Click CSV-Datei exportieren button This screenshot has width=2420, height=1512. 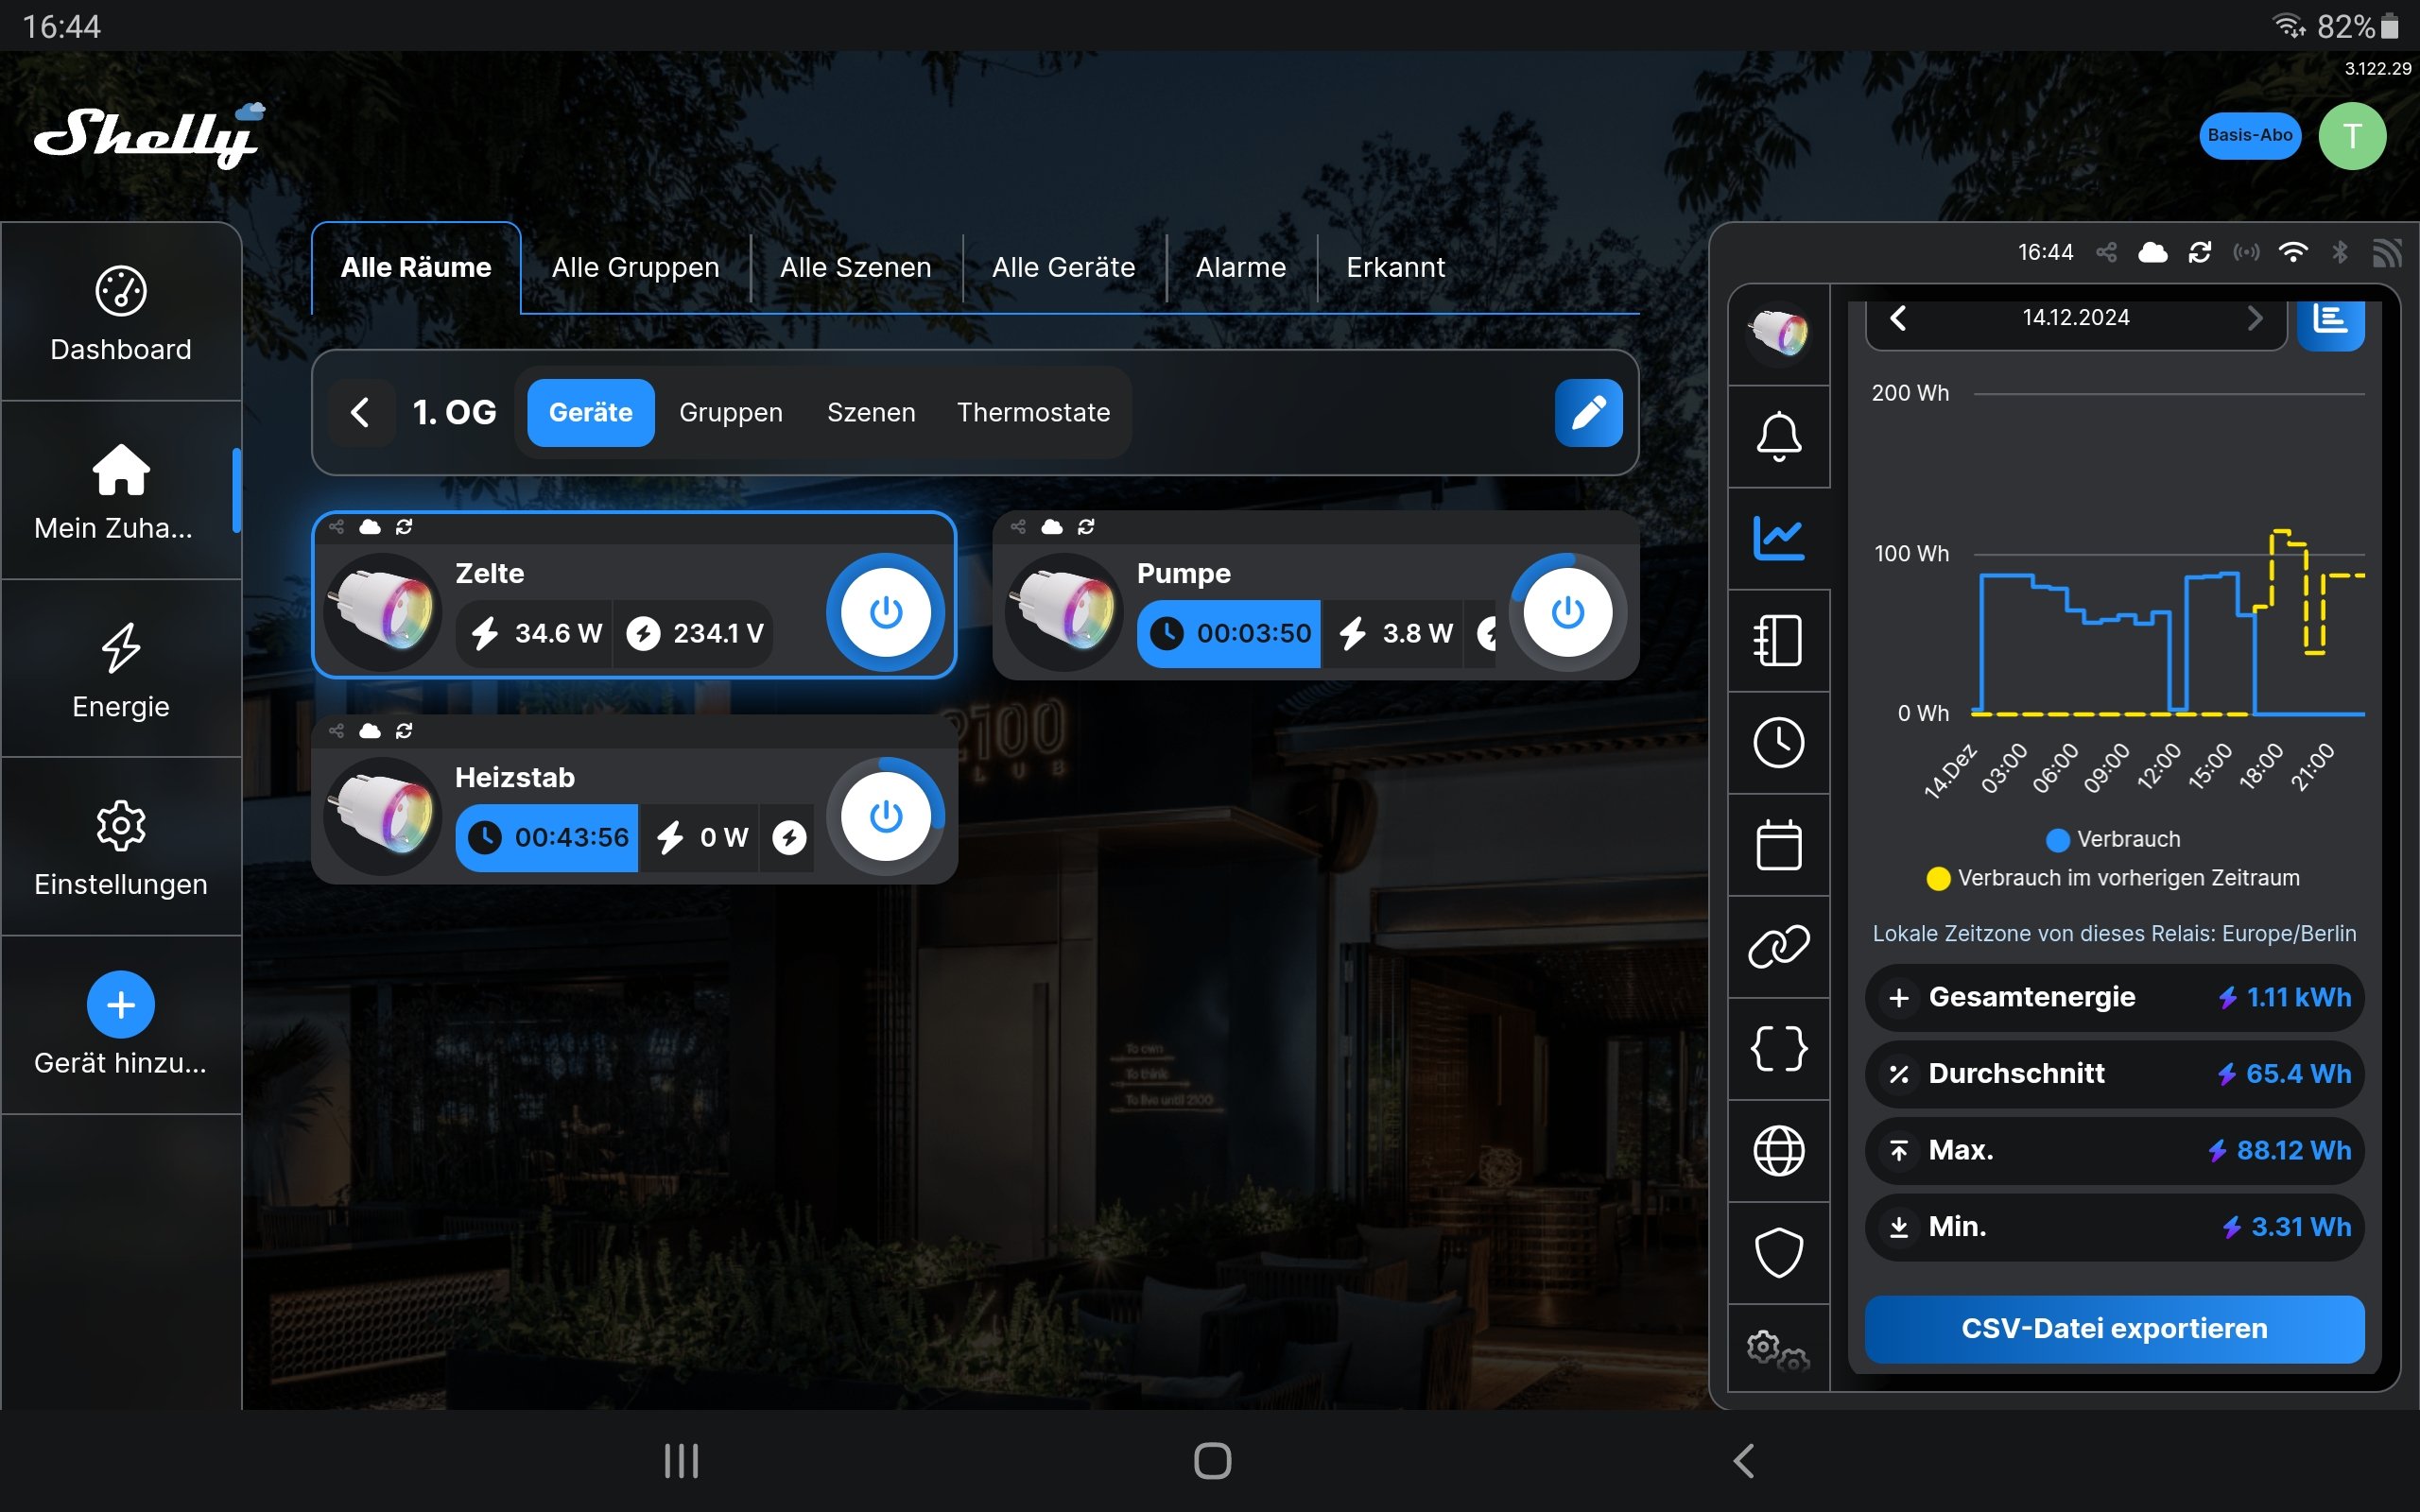[2114, 1328]
